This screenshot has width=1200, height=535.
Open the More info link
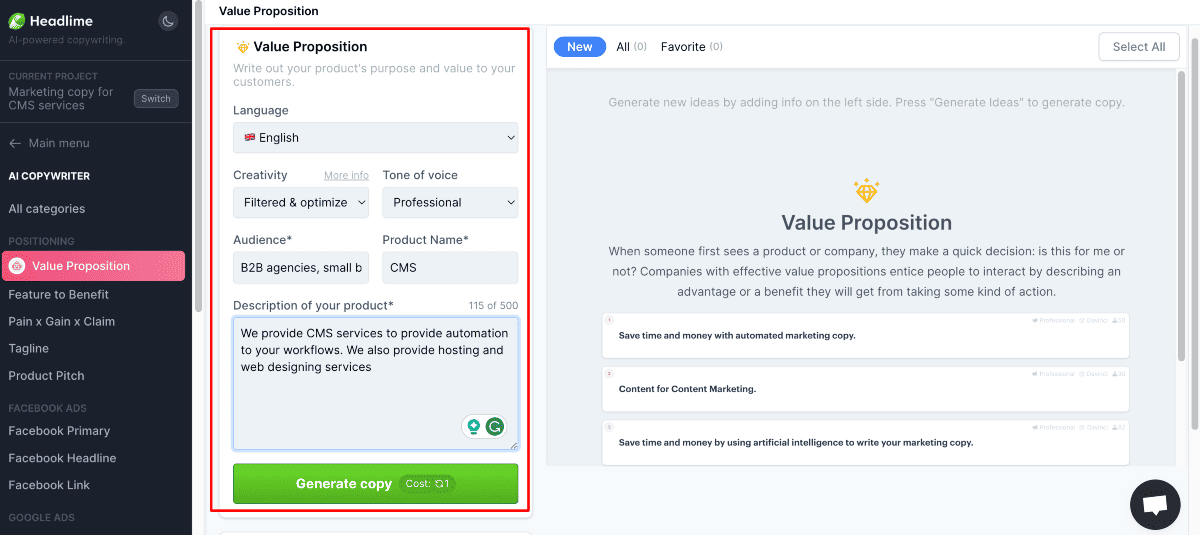[346, 176]
